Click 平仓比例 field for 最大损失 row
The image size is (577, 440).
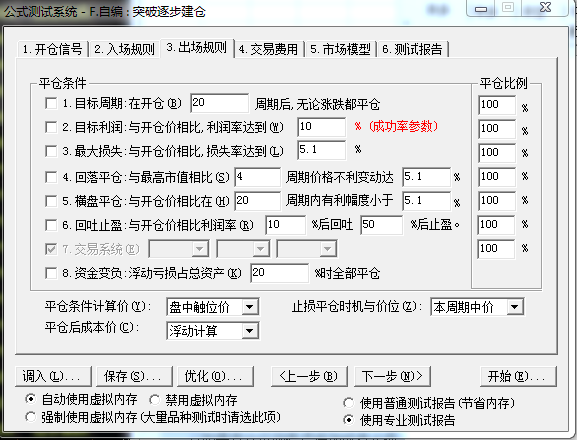497,153
